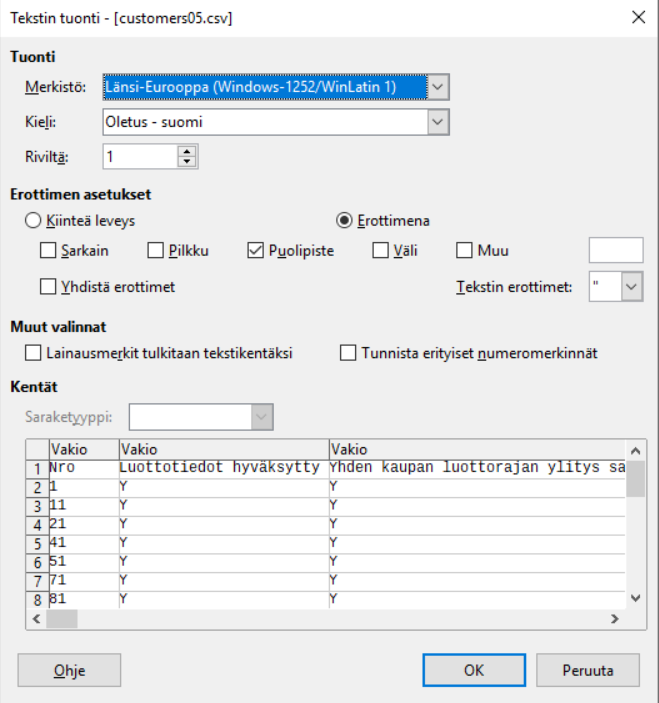Open the Tekstin erottimet dropdown
The height and width of the screenshot is (703, 659).
(631, 287)
